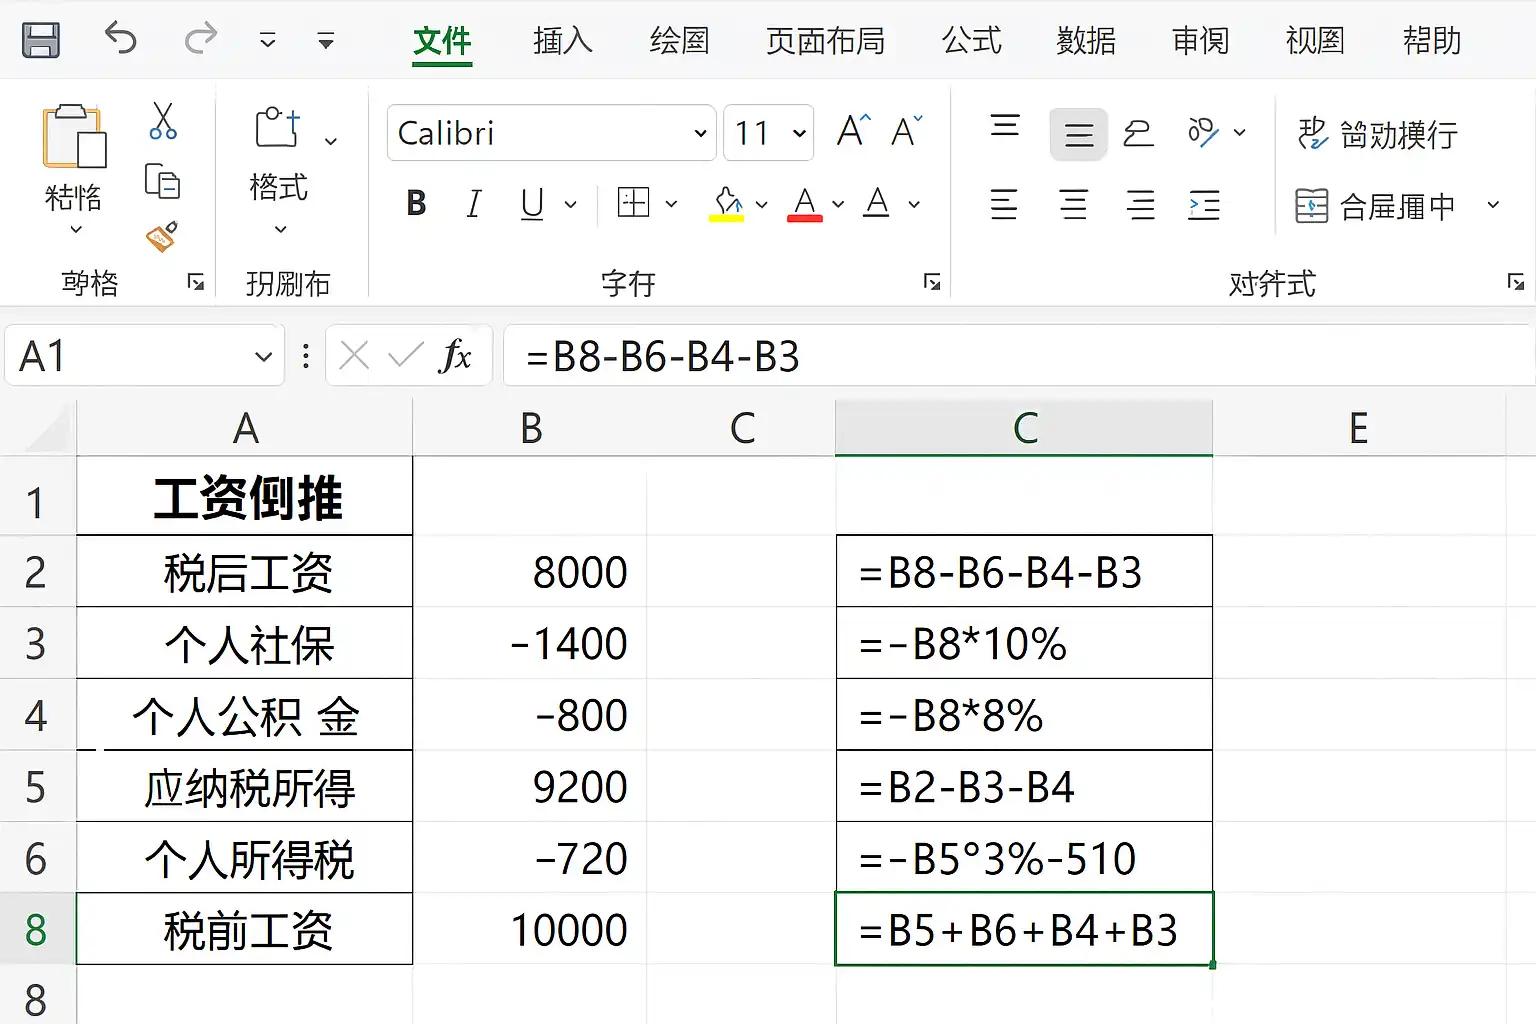Select the Format Painter brush icon

(162, 237)
